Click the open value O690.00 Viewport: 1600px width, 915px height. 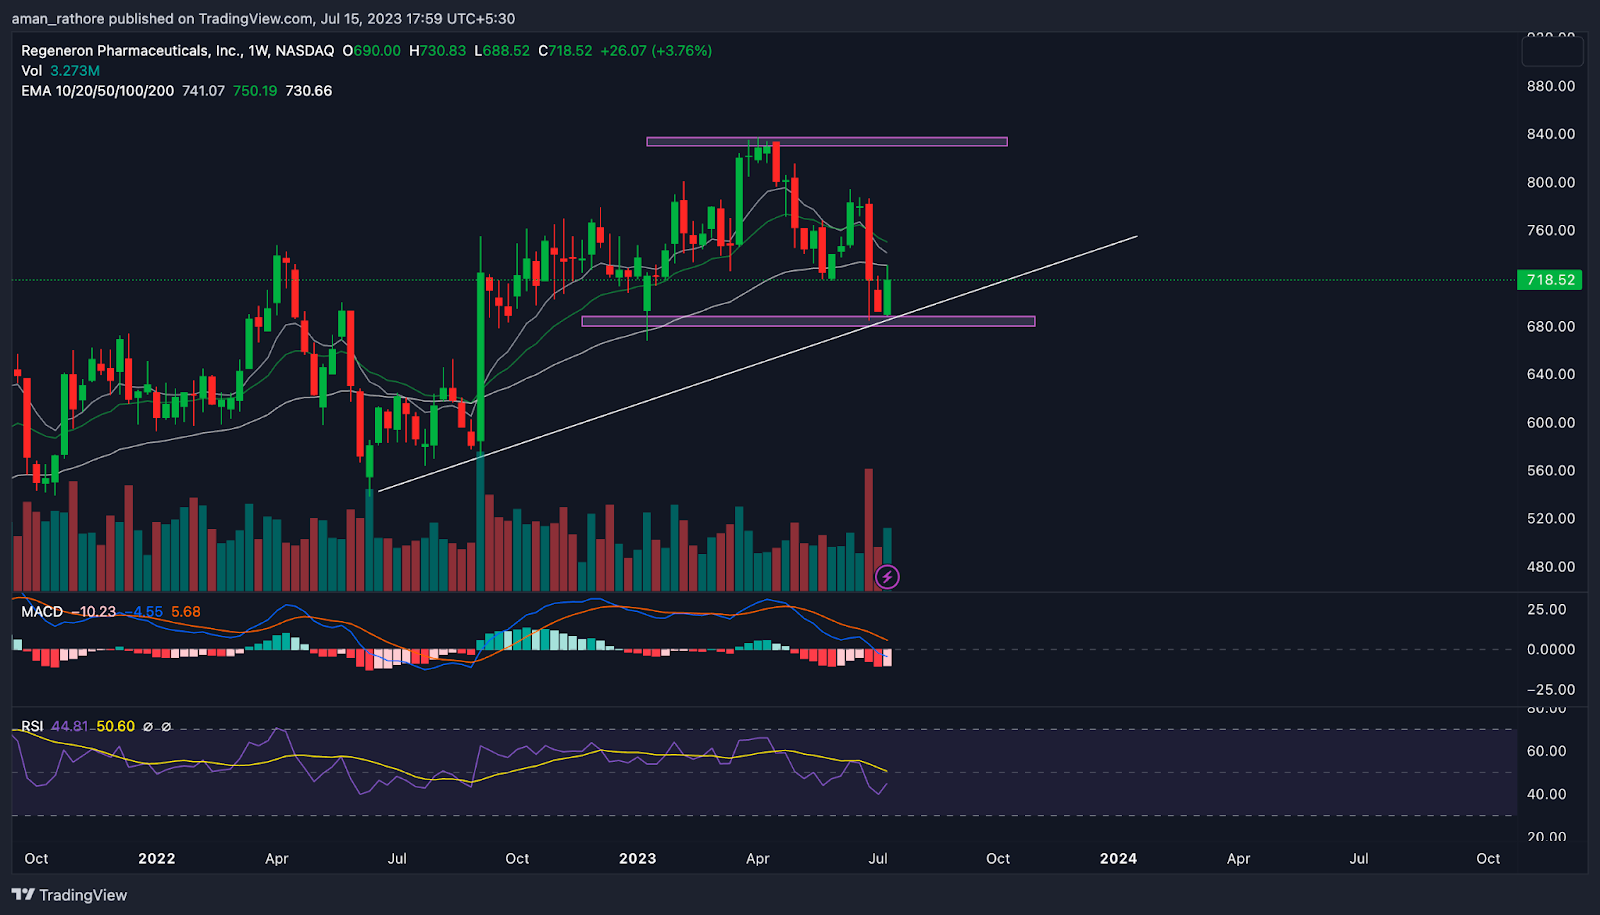point(371,51)
